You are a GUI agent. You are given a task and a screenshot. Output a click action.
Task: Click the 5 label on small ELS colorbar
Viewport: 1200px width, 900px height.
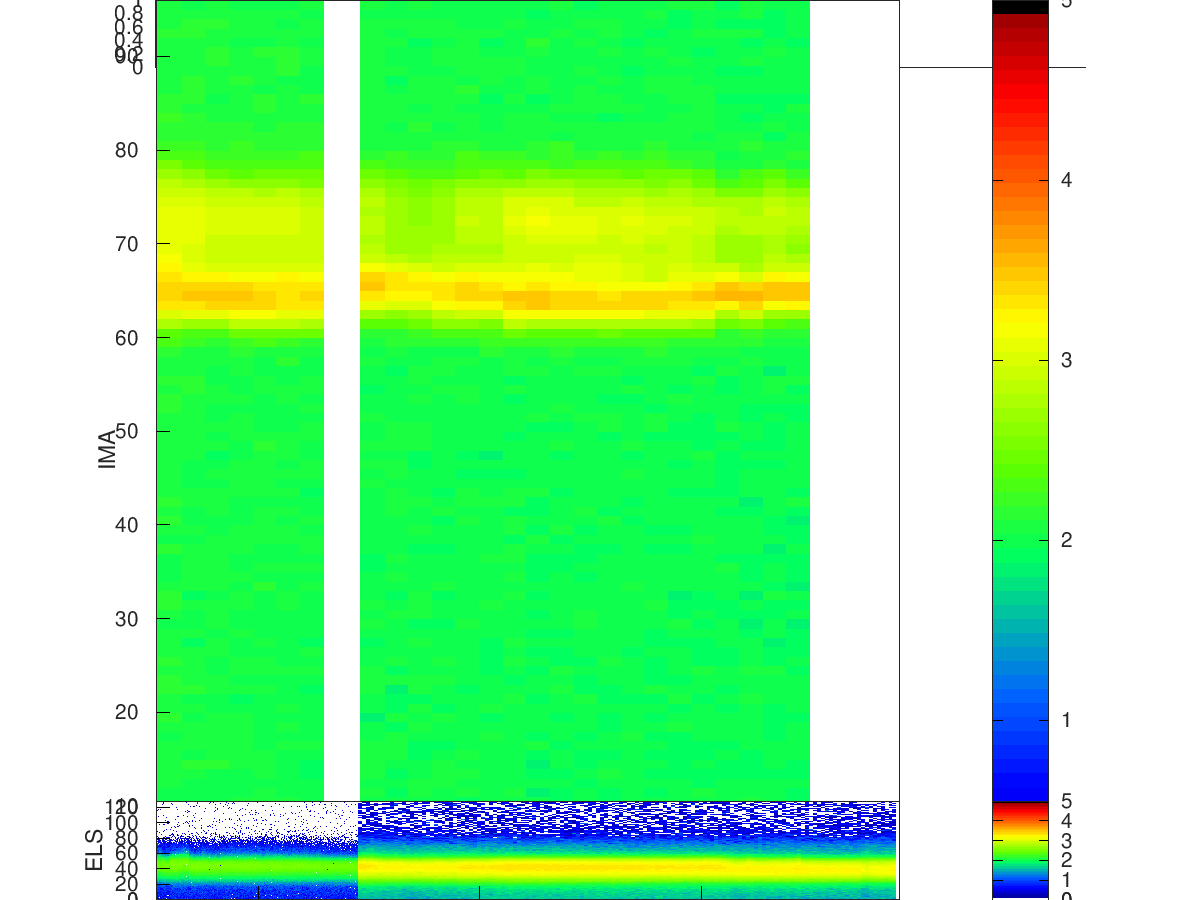click(1067, 802)
